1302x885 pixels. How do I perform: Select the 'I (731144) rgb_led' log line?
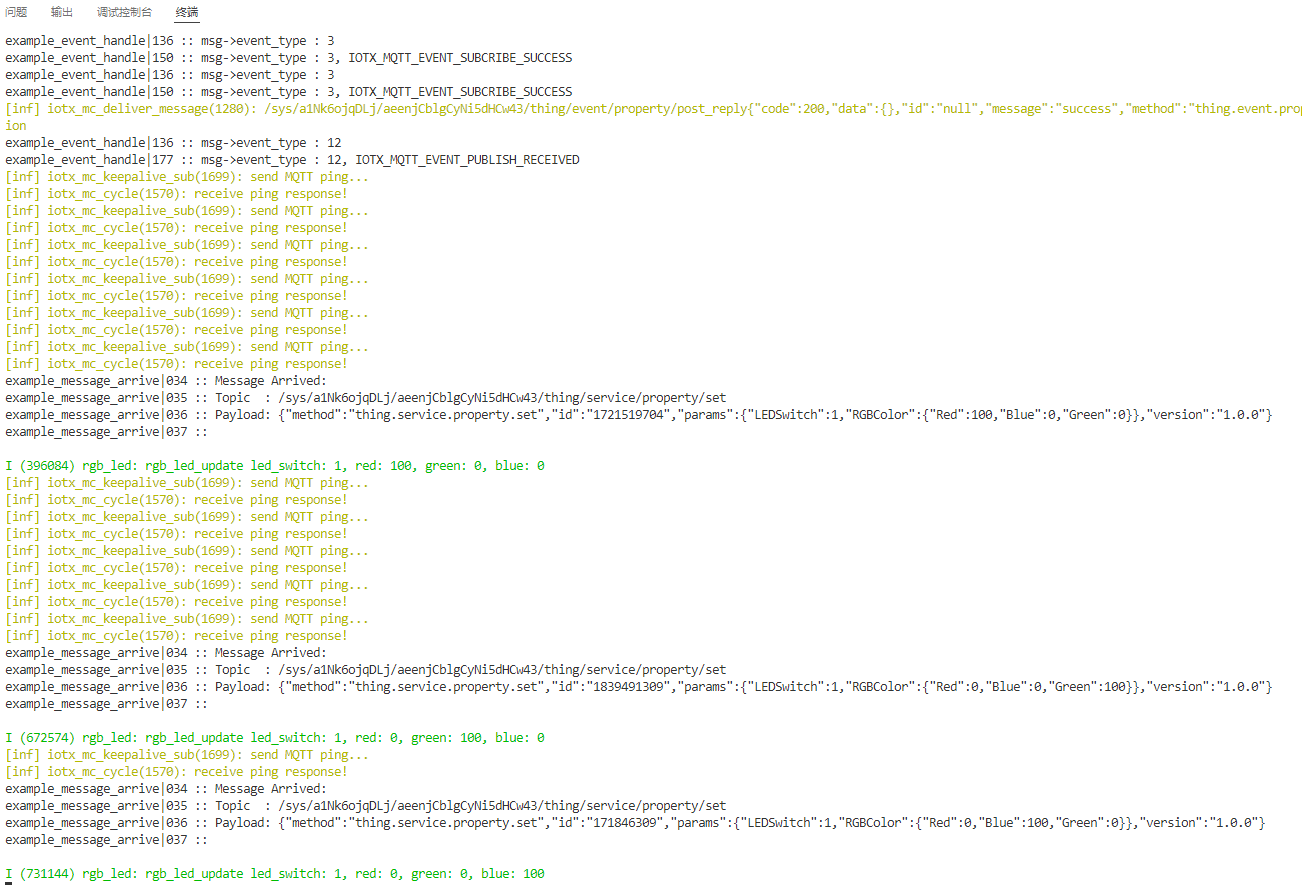click(275, 874)
